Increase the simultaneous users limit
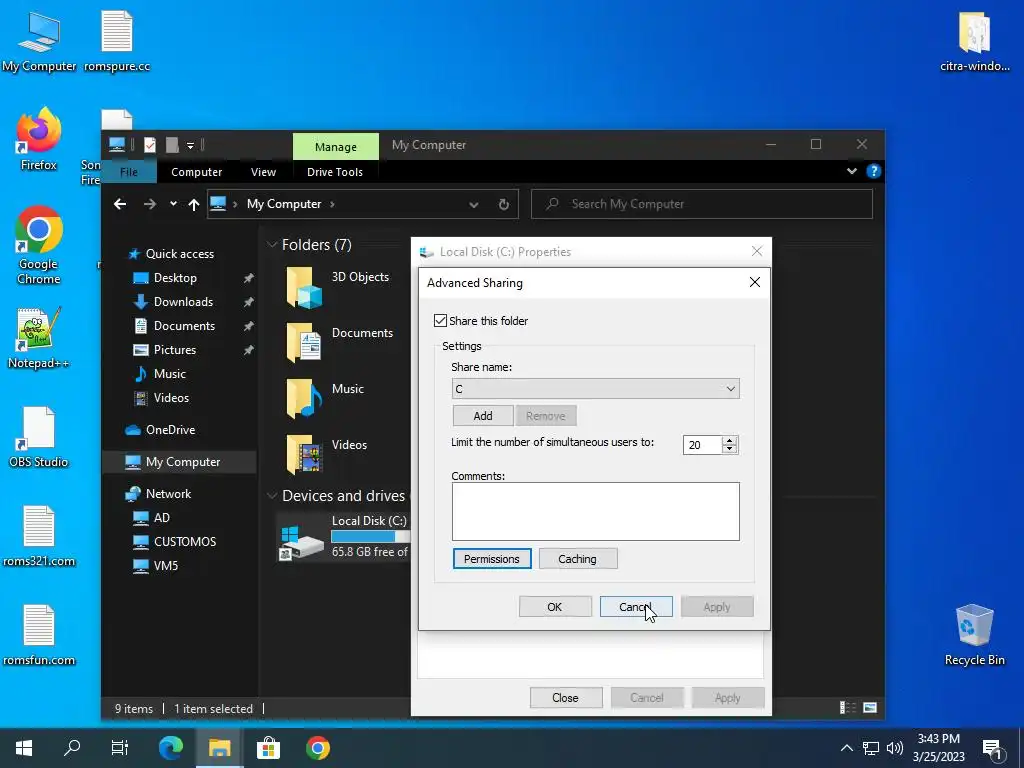Screen dimensions: 1024x768 [729, 440]
